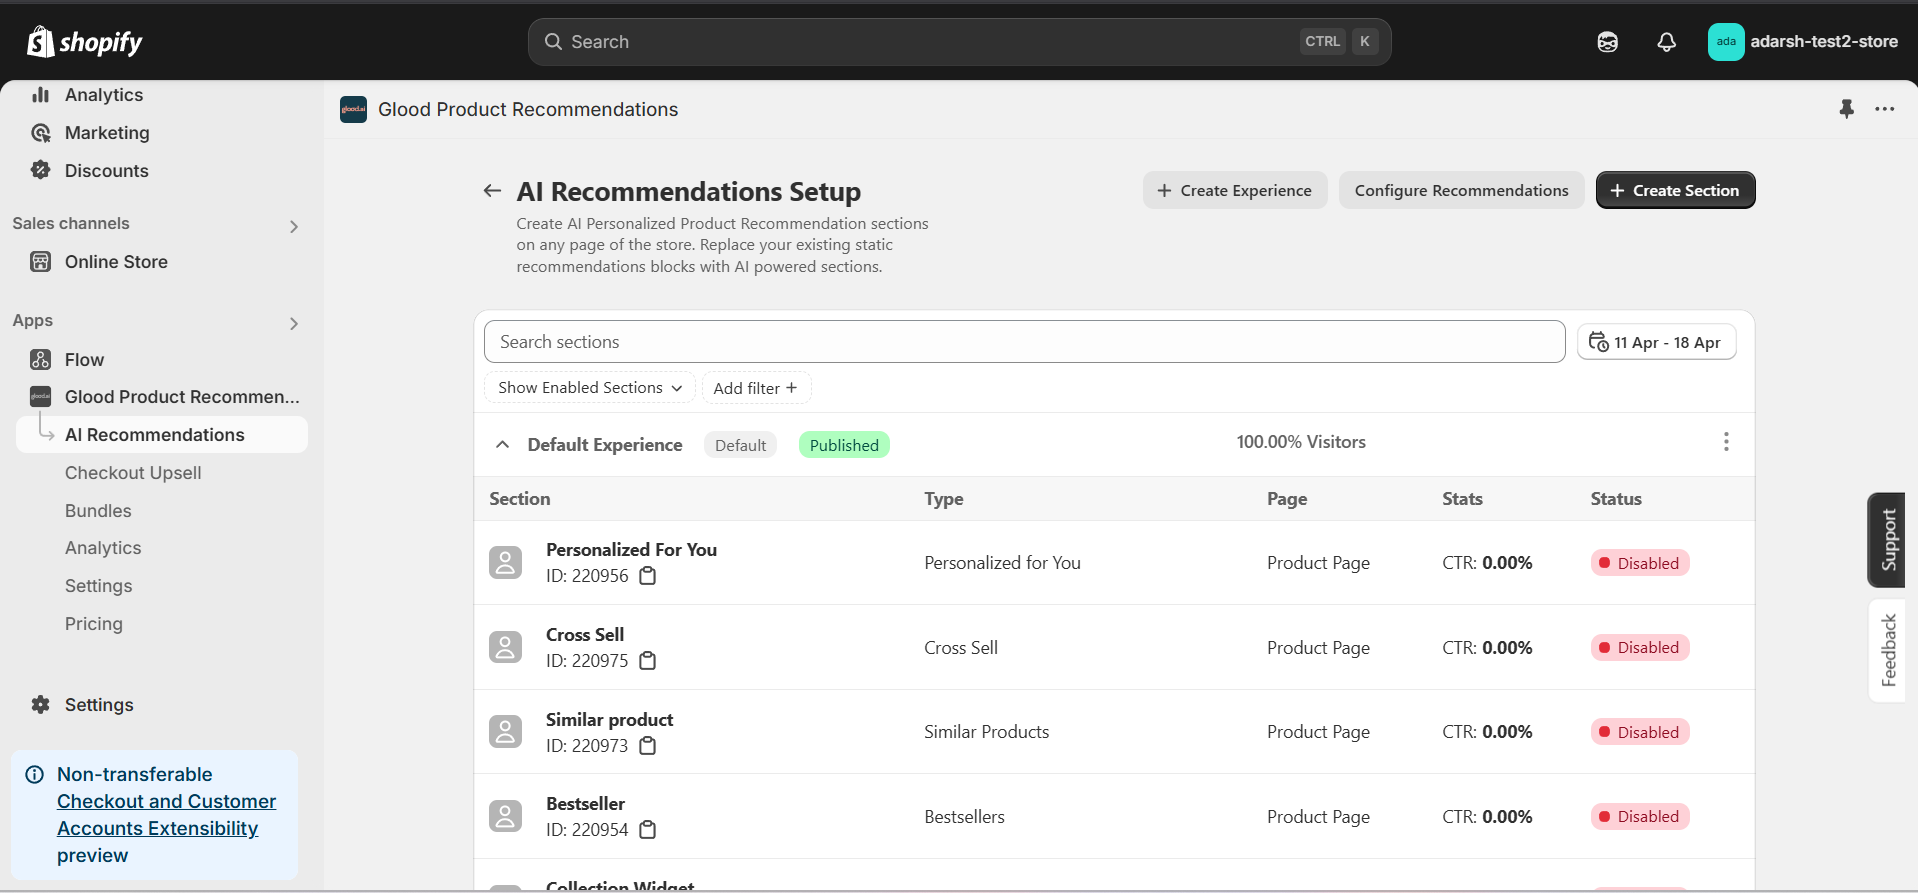This screenshot has width=1918, height=893.
Task: Open the notifications bell
Action: pyautogui.click(x=1666, y=42)
